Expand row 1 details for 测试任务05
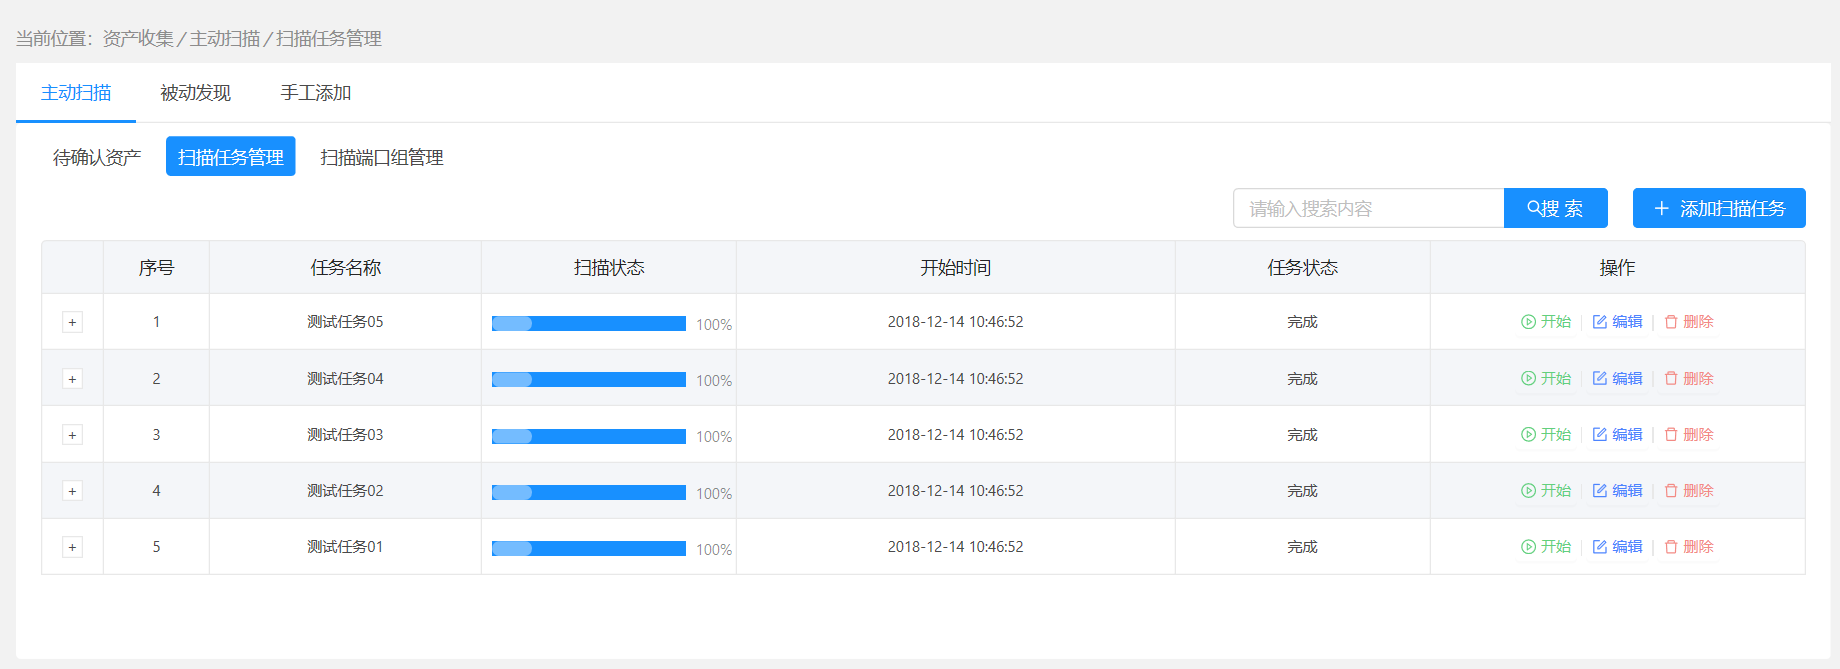Screen dimensions: 1840x669 72,322
